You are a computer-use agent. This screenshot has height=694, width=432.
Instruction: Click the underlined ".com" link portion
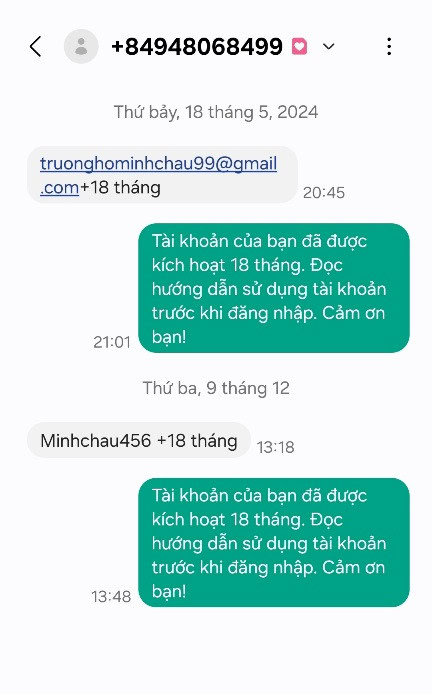[59, 188]
